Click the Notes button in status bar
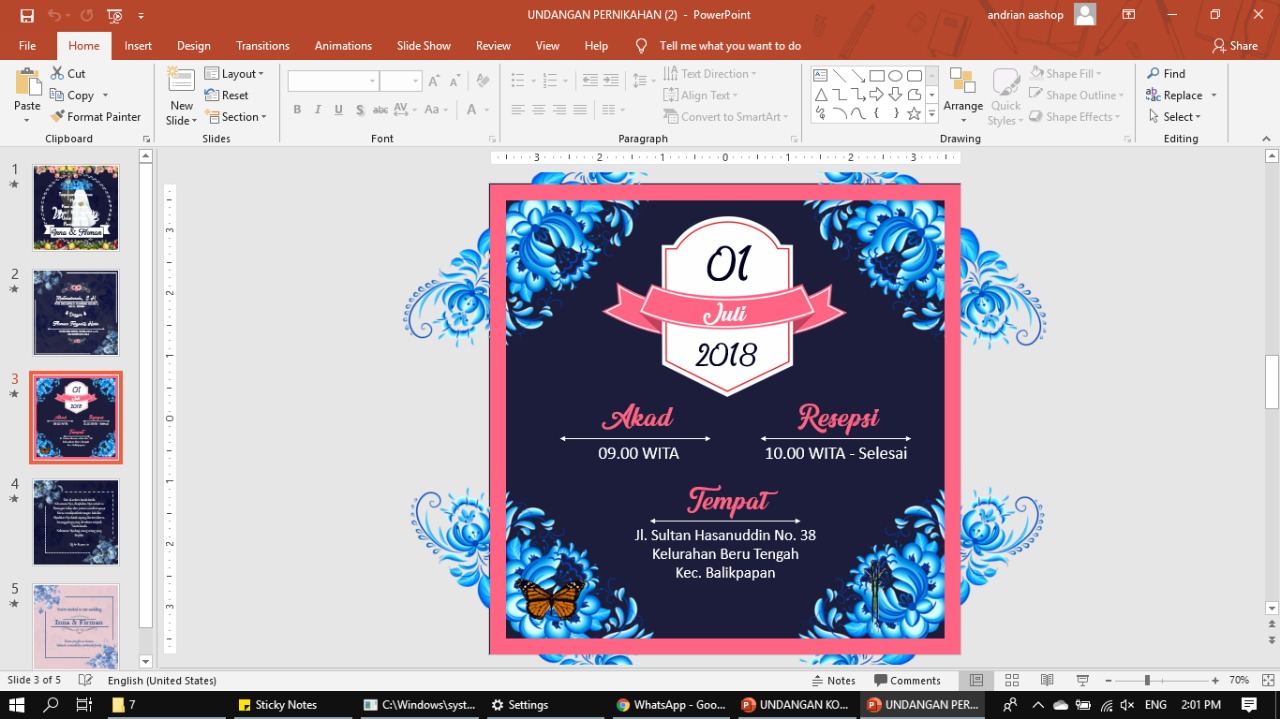 (833, 680)
